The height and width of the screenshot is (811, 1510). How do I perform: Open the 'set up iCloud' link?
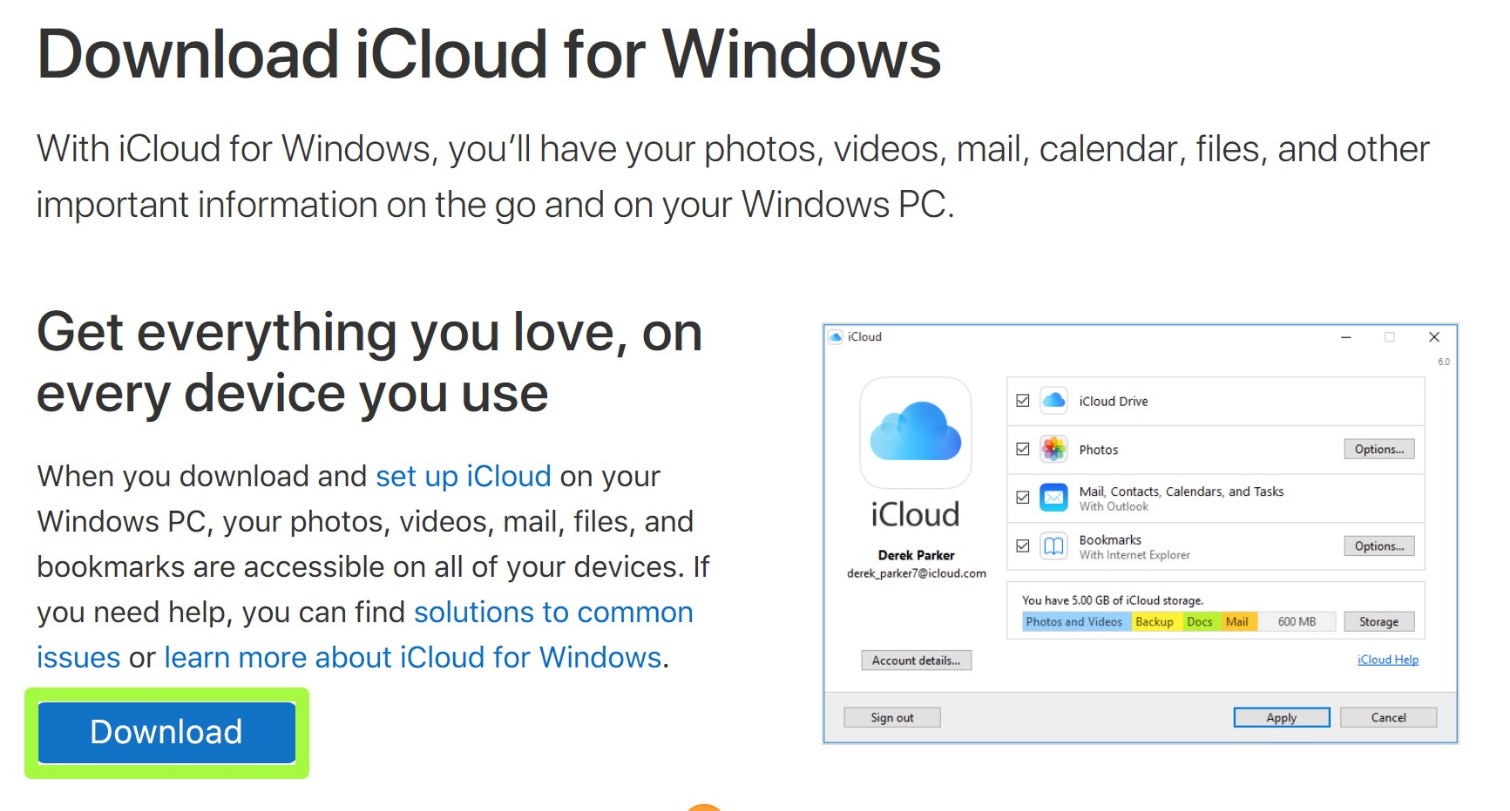[463, 475]
